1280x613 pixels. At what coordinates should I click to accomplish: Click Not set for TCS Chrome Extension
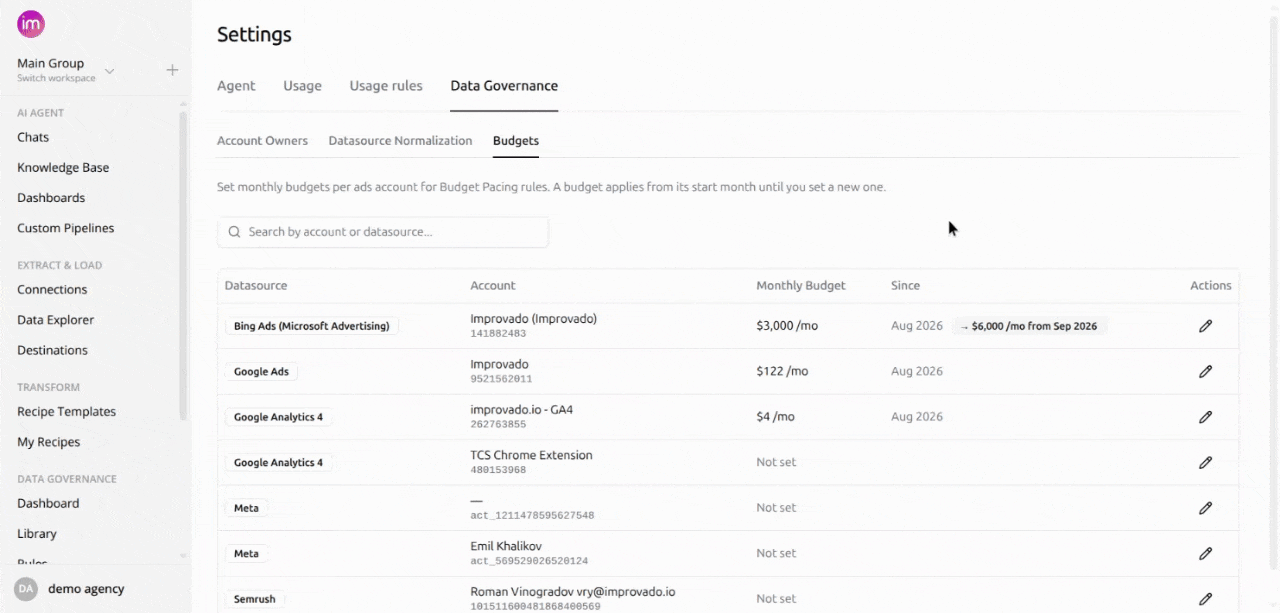pyautogui.click(x=776, y=463)
